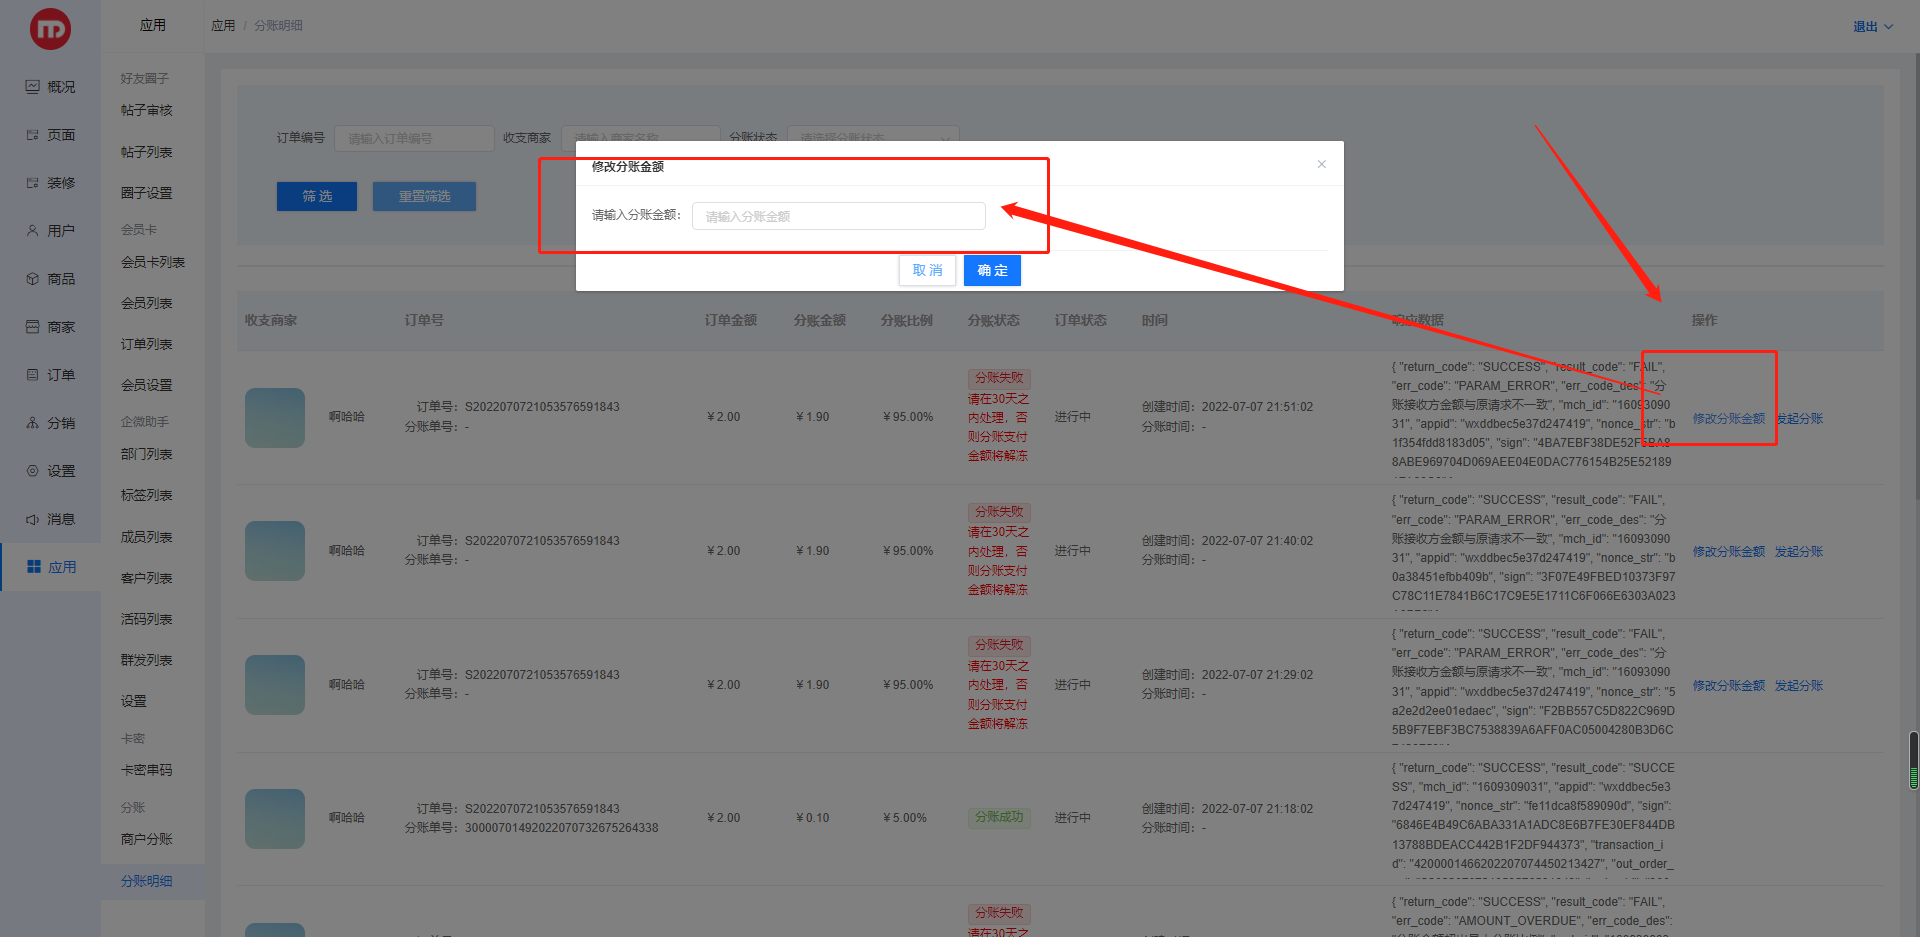Screen dimensions: 1920x937
Task: Click 分账单号 30000701492022070732675264338
Action: (561, 828)
